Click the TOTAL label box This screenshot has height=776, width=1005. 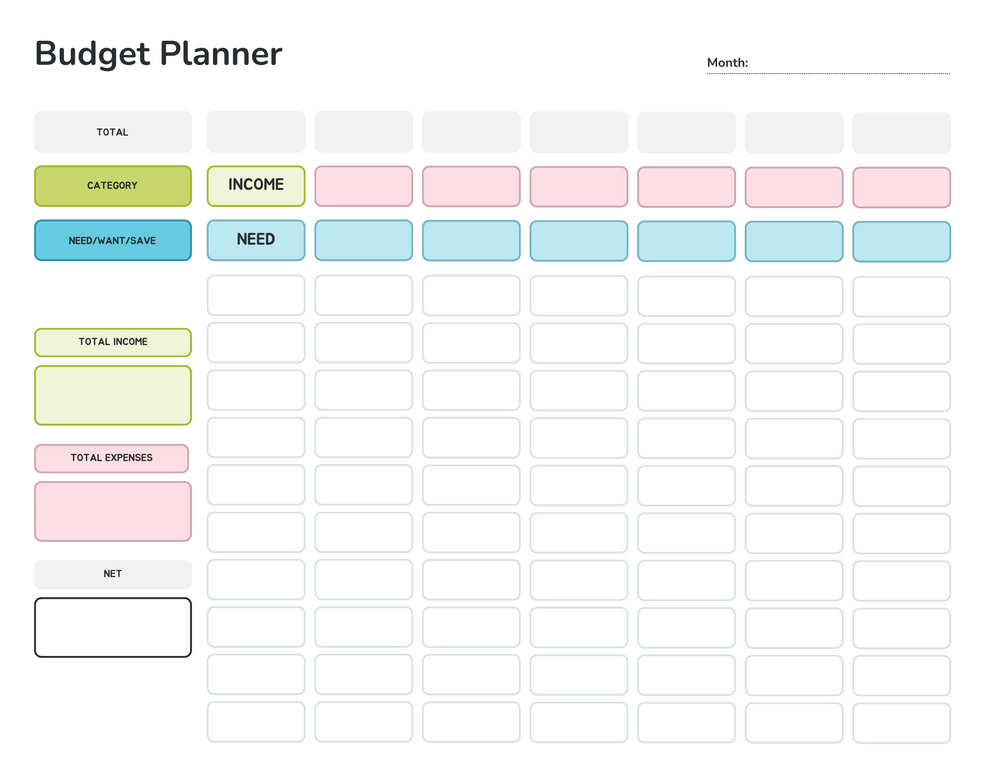[113, 132]
